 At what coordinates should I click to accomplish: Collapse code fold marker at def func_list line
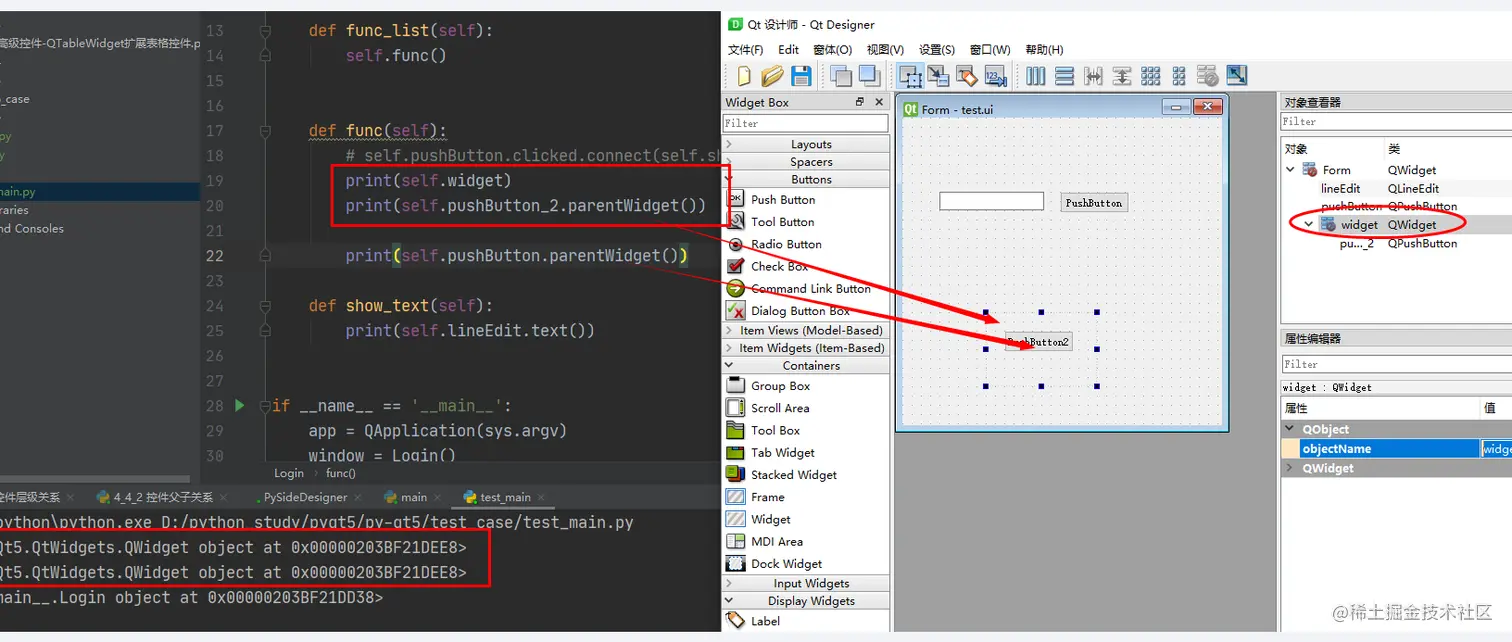tap(265, 31)
